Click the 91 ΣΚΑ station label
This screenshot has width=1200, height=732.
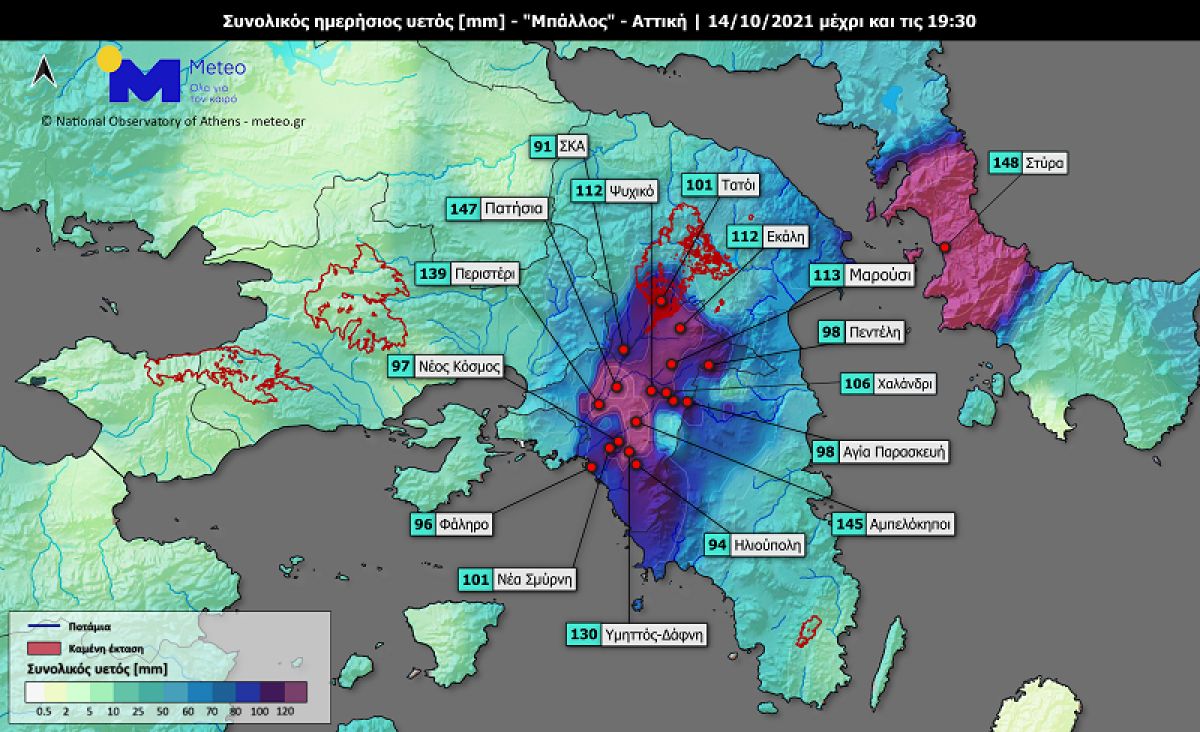click(559, 147)
